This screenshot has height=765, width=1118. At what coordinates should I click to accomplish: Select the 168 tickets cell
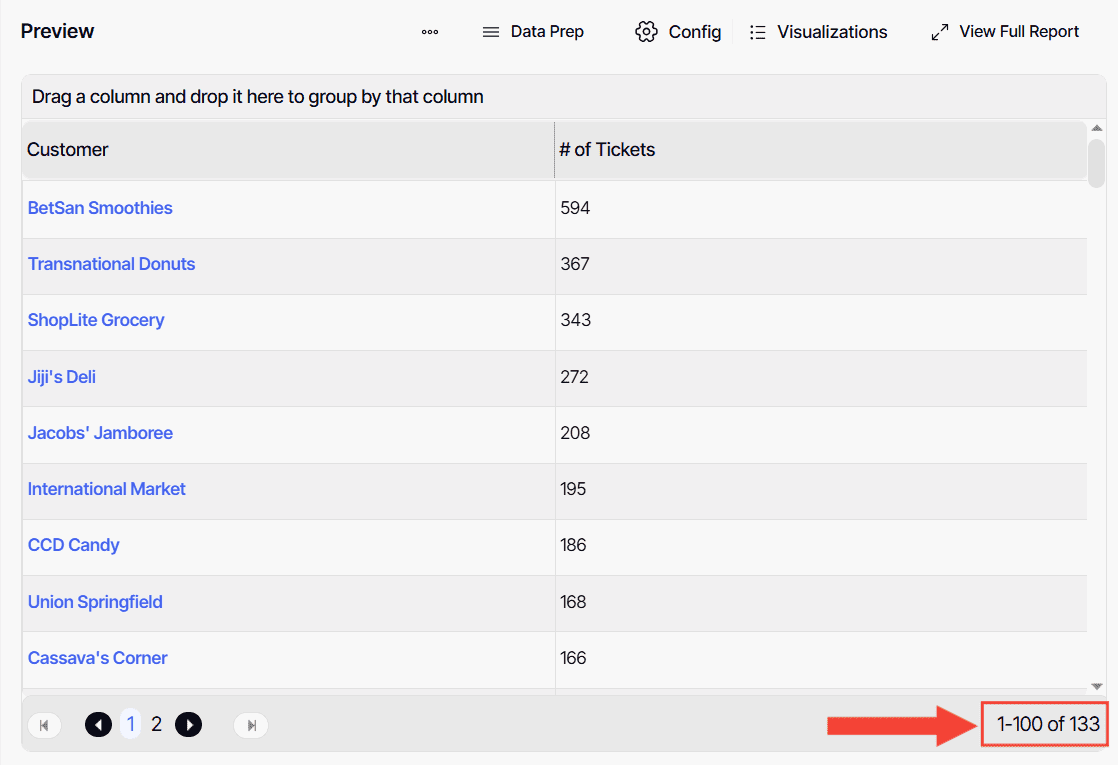click(x=821, y=603)
